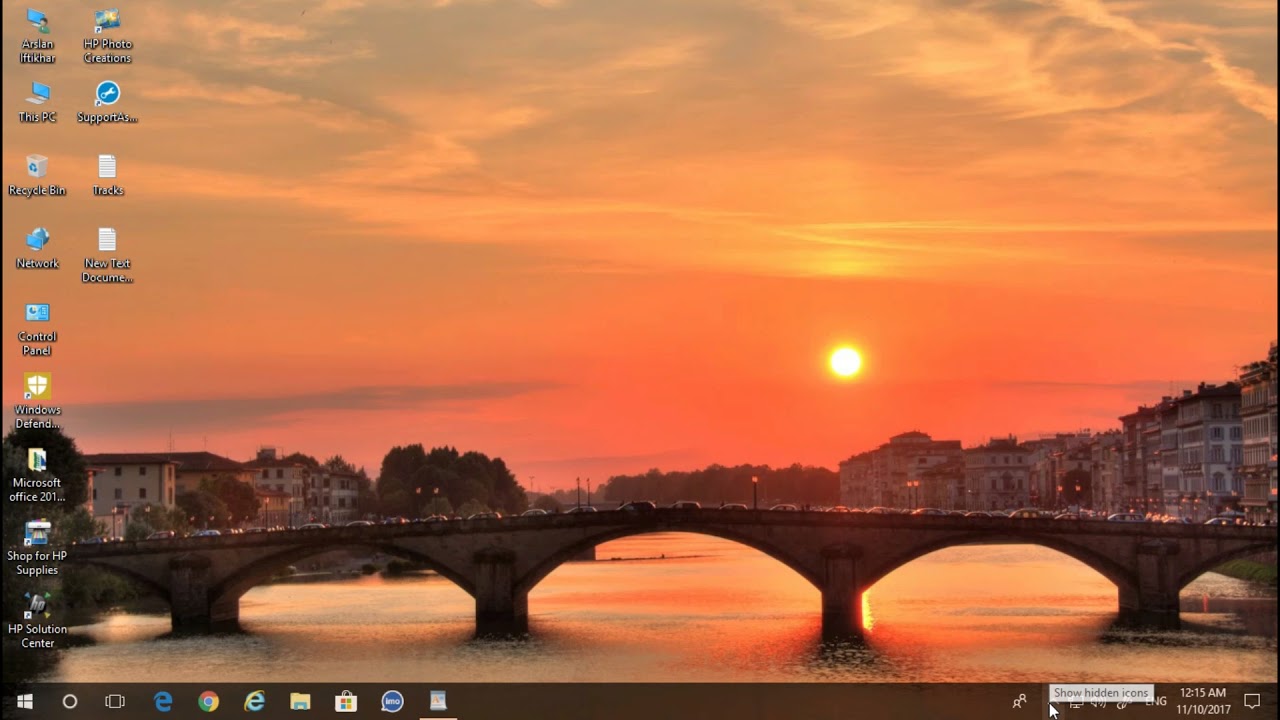
Task: Select the HP Solution Center icon
Action: point(37,621)
